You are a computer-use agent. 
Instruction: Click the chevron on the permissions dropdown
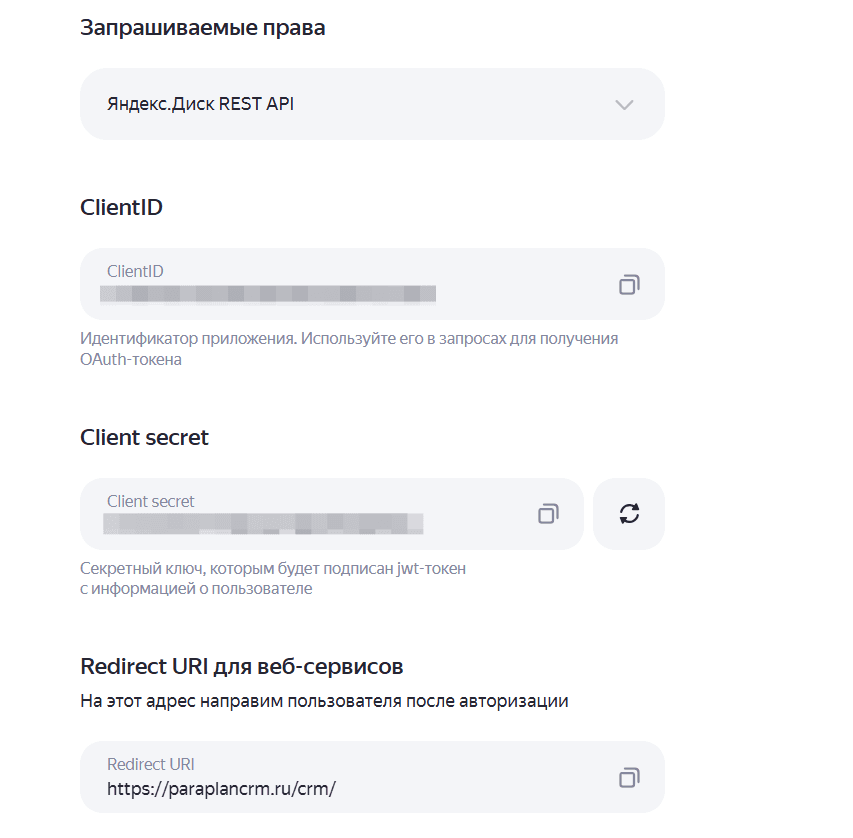coord(623,104)
